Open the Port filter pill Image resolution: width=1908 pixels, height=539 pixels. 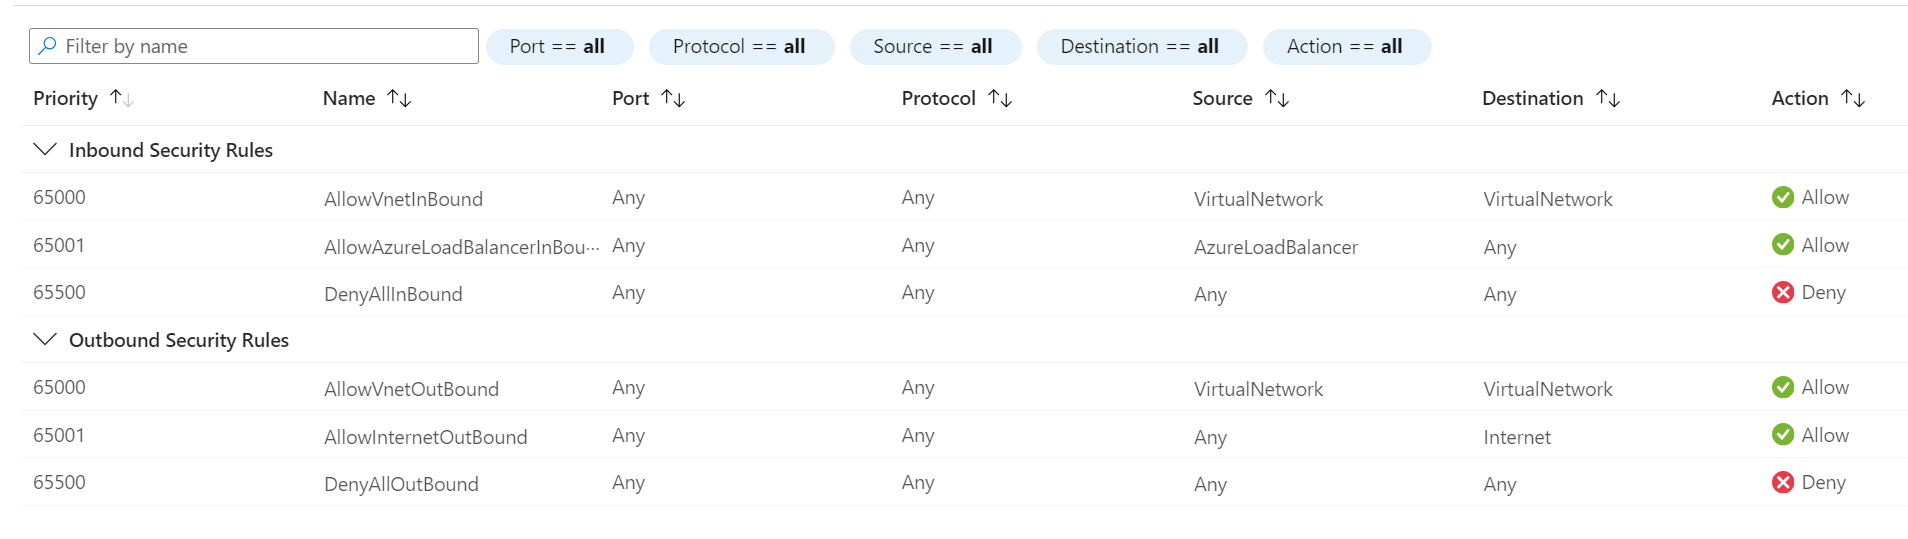point(558,47)
